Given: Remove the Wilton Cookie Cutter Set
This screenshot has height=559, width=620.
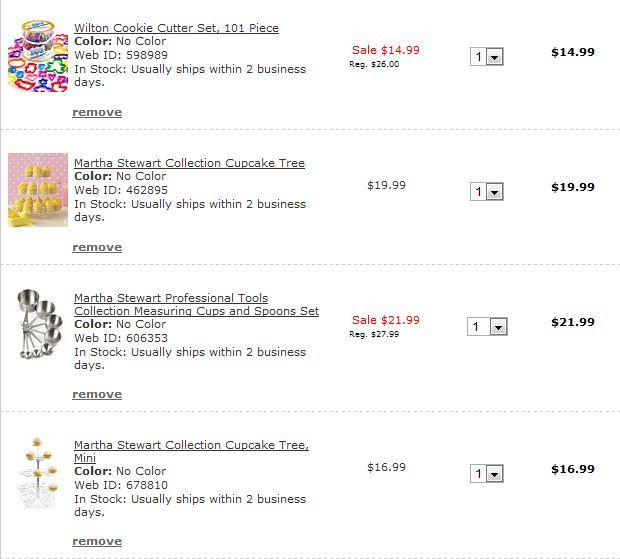Looking at the screenshot, I should pos(97,112).
